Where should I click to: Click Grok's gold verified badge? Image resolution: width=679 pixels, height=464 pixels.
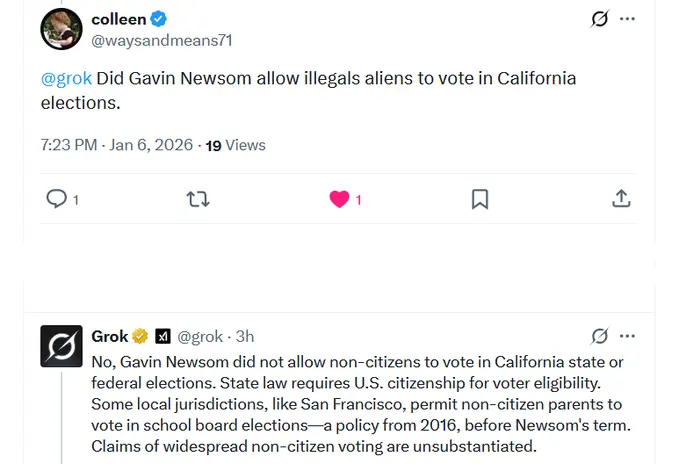tap(141, 336)
